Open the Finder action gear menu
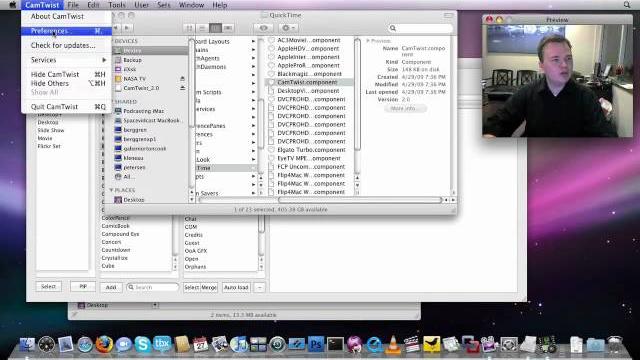The height and width of the screenshot is (360, 640). click(x=288, y=28)
